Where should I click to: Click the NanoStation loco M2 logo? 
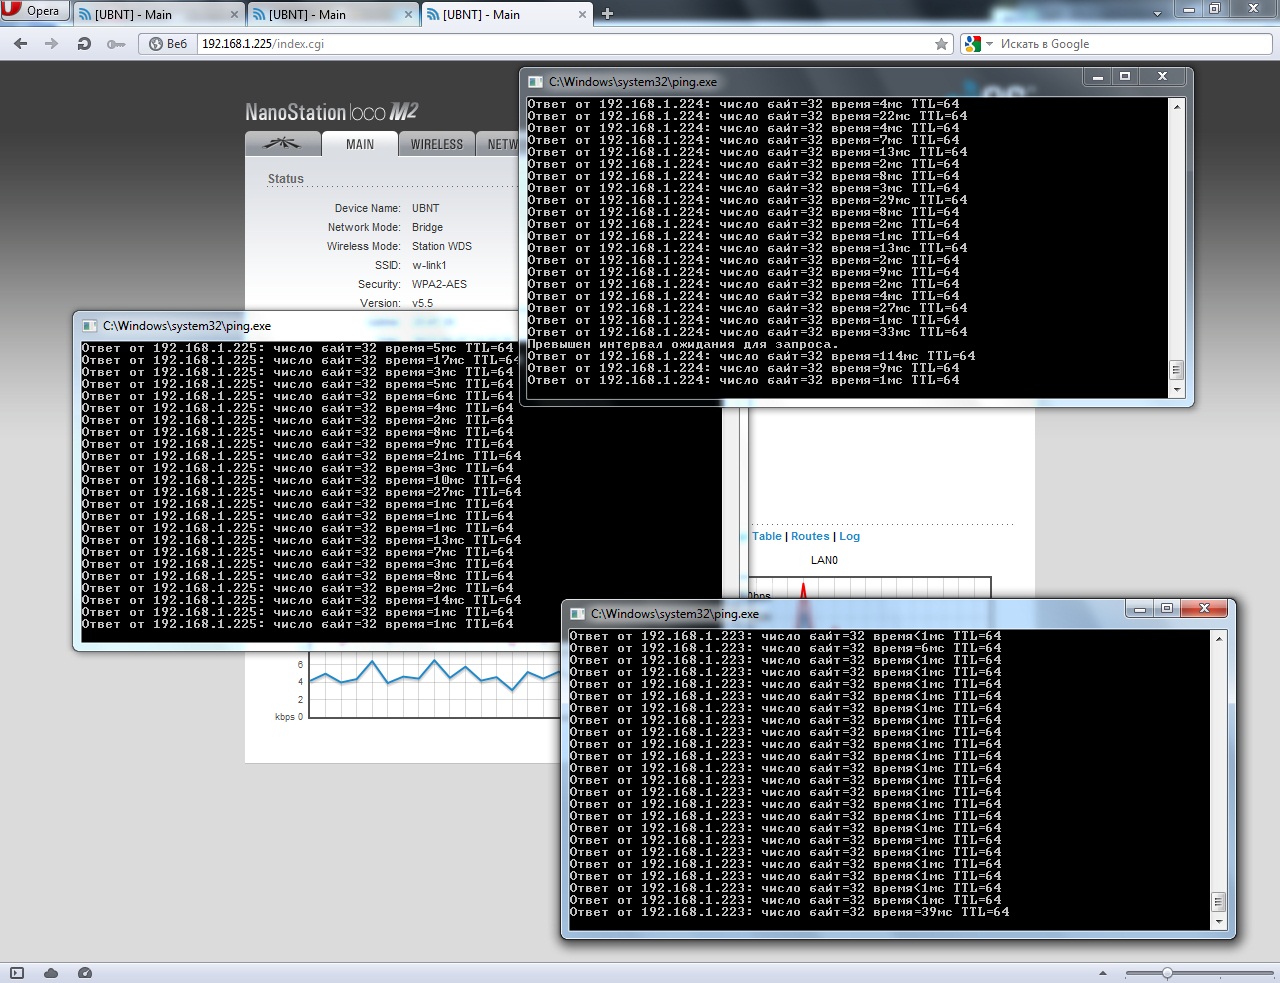point(332,112)
